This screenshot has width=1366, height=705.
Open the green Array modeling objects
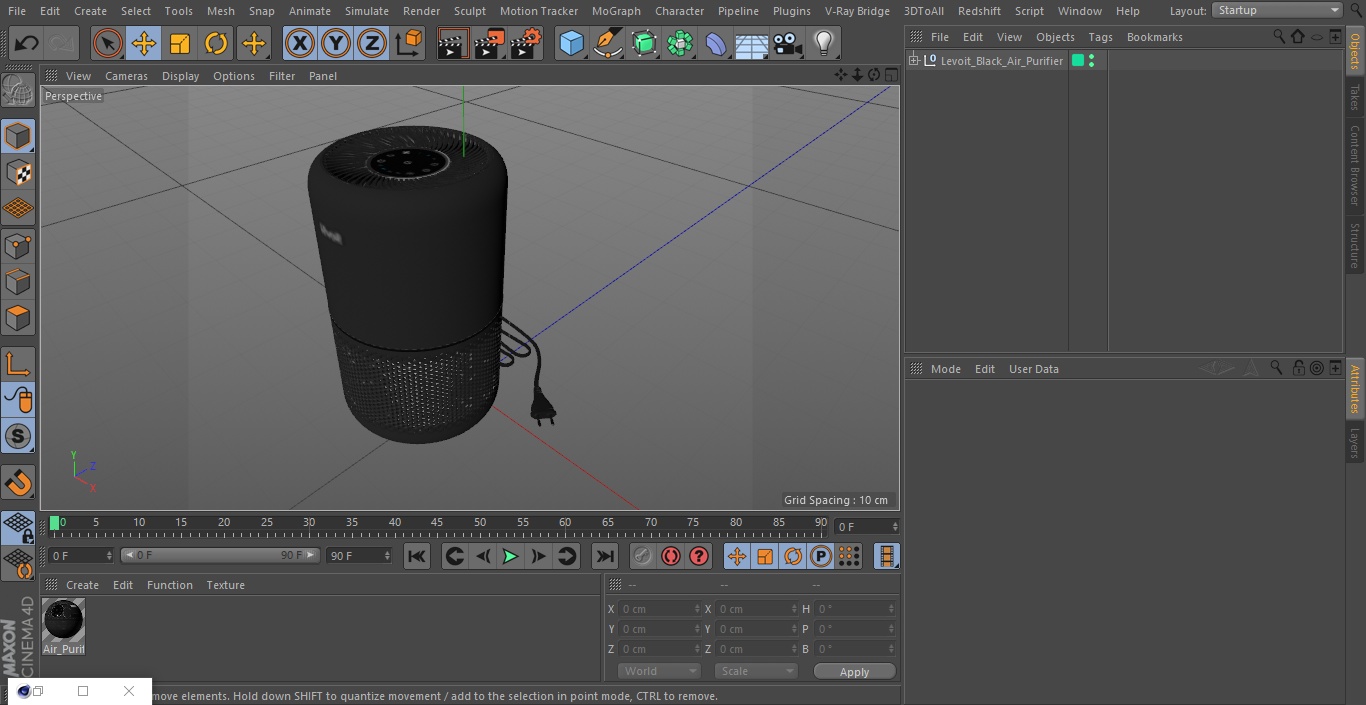pyautogui.click(x=680, y=43)
